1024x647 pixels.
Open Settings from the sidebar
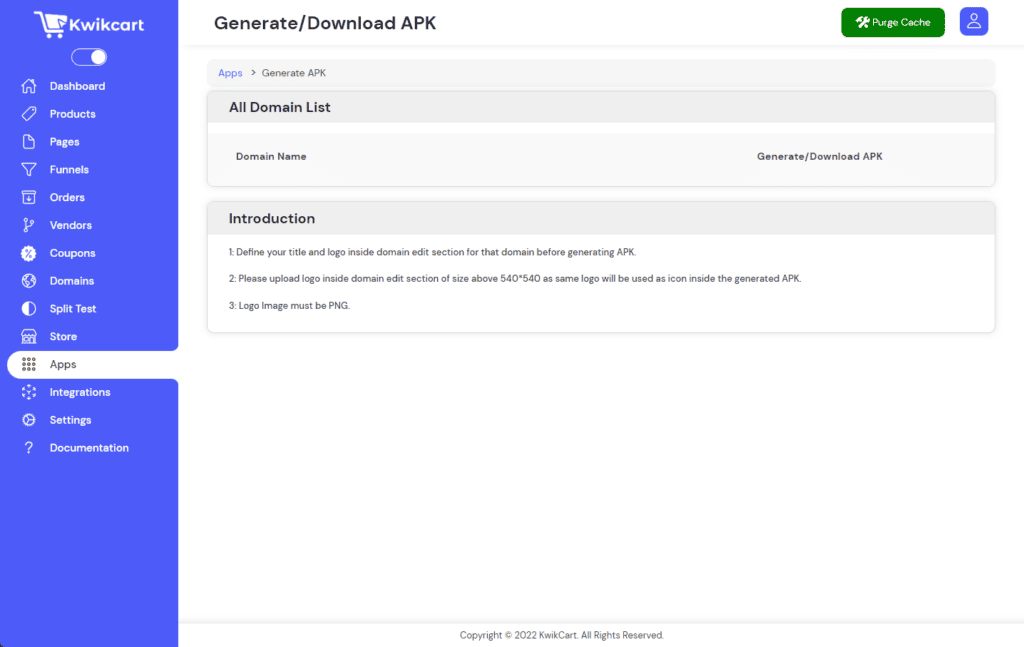pyautogui.click(x=71, y=420)
